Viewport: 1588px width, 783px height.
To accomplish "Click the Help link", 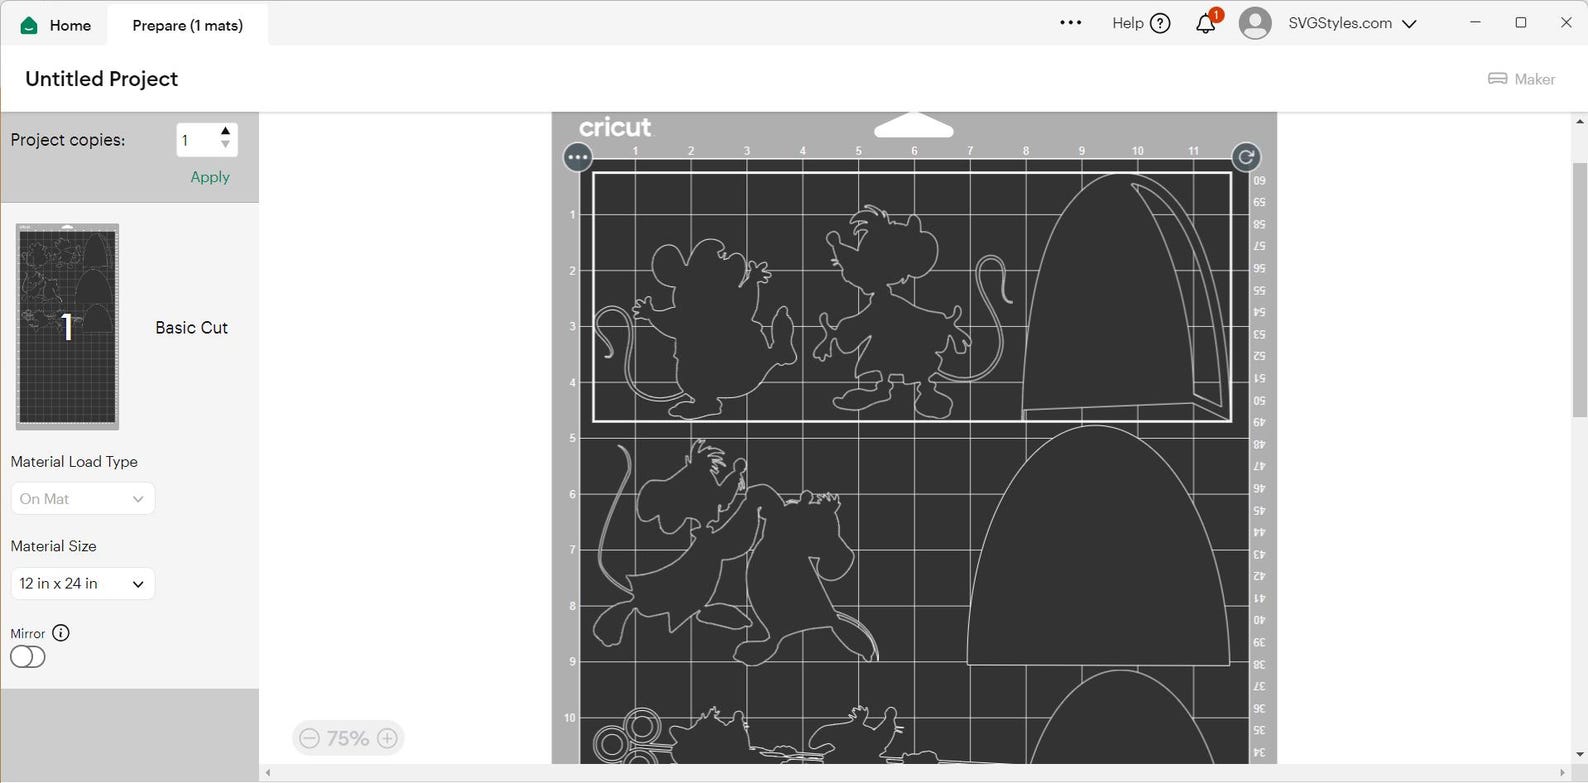I will pos(1127,23).
